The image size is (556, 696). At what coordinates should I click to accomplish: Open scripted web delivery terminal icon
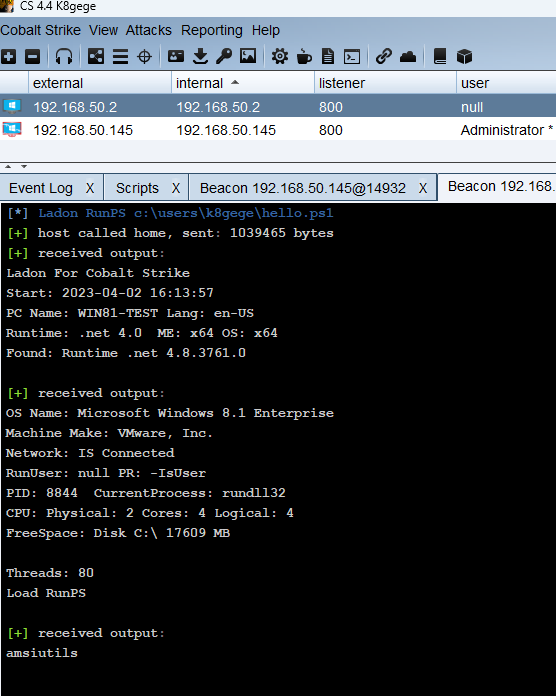tap(352, 56)
